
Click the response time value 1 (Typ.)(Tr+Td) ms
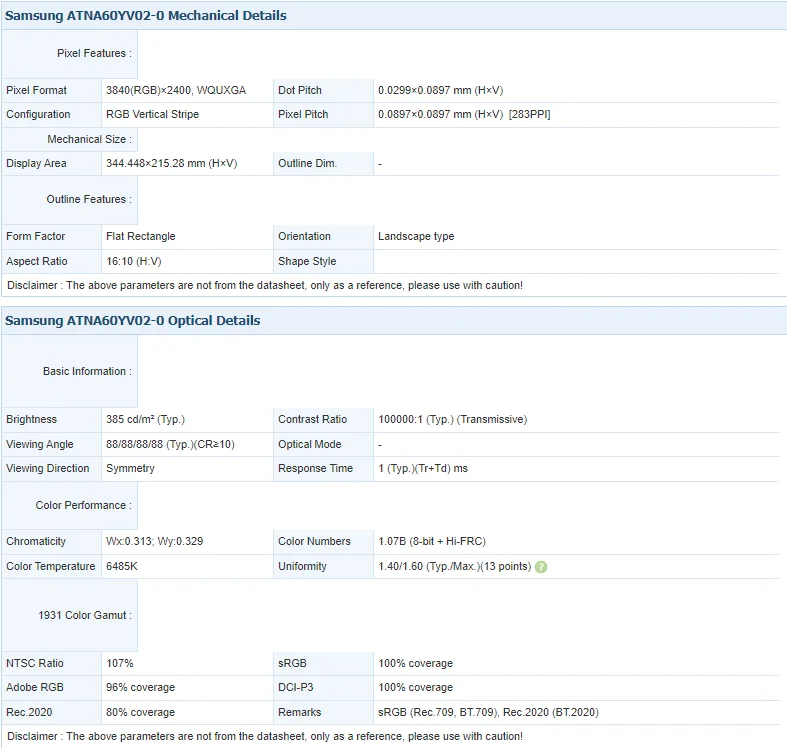tap(423, 468)
